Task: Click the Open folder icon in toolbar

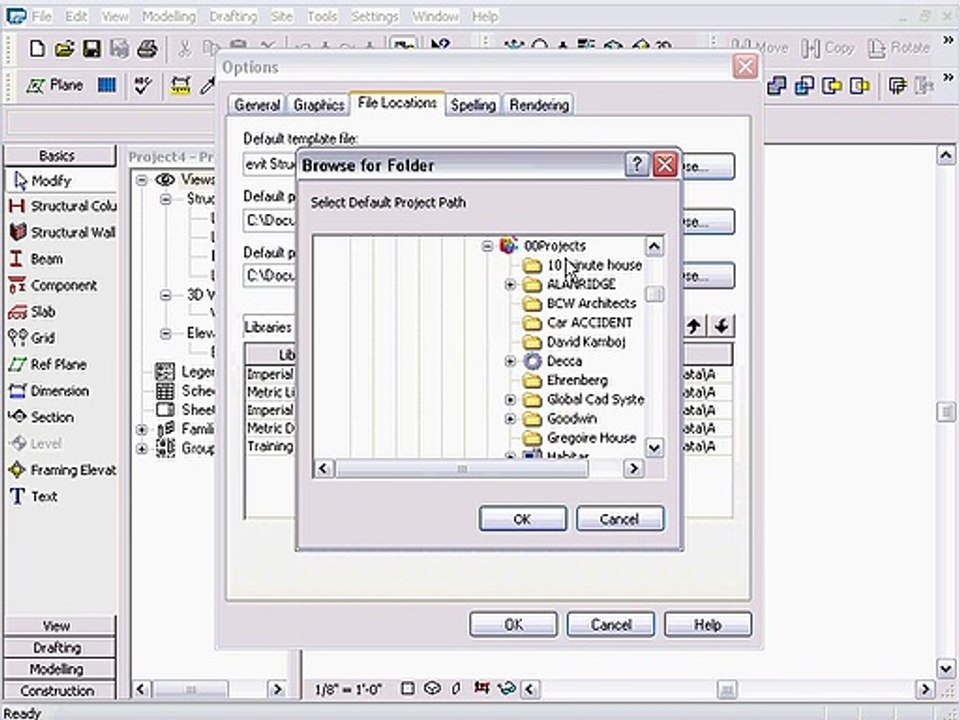Action: pyautogui.click(x=64, y=48)
